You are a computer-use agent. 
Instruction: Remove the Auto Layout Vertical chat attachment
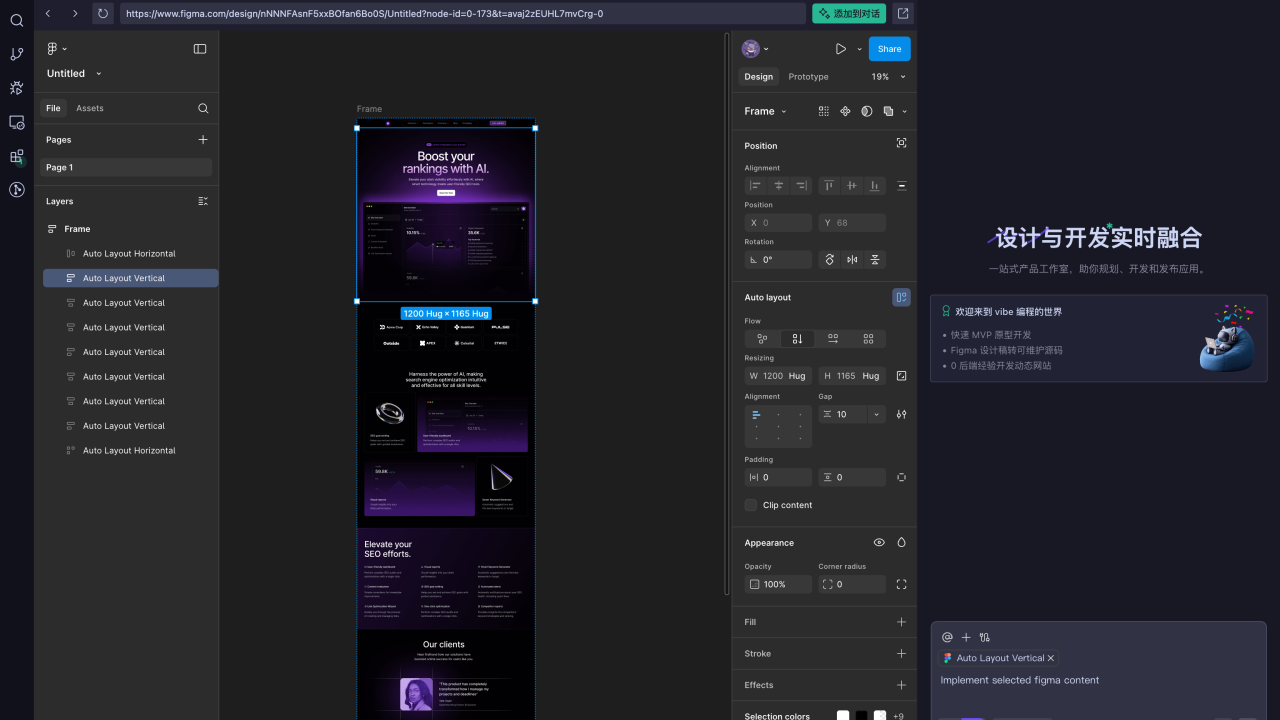1051,658
